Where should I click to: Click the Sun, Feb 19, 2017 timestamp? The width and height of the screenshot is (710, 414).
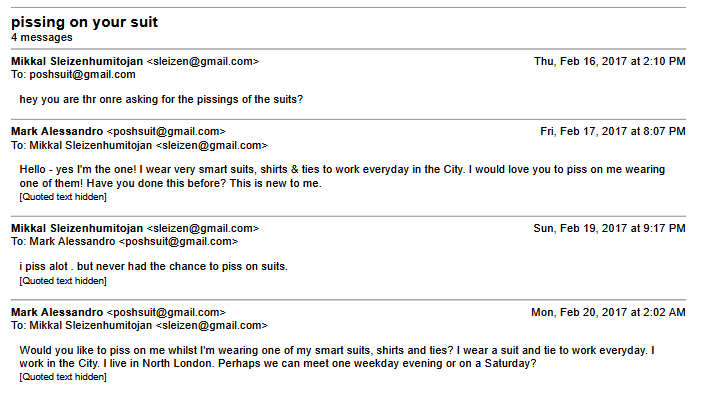tap(609, 228)
